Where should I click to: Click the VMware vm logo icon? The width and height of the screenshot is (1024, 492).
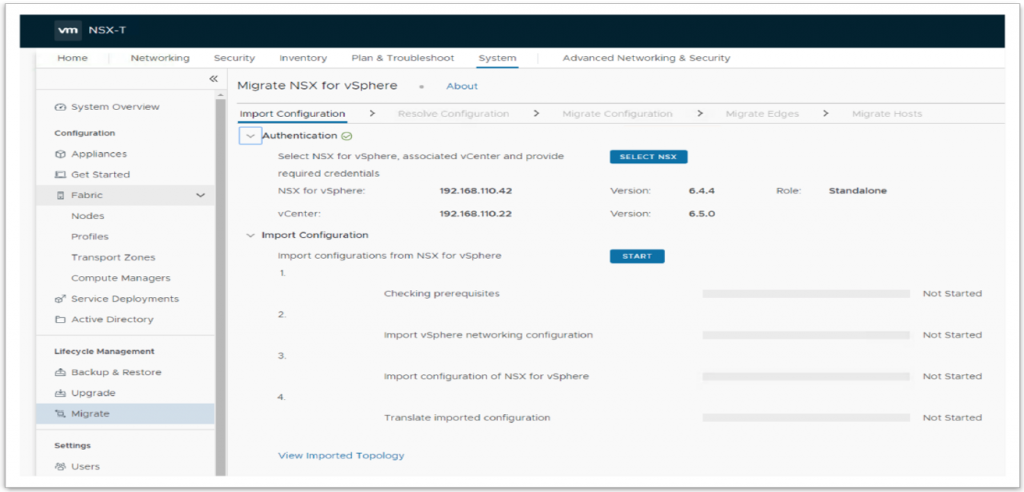coord(68,31)
